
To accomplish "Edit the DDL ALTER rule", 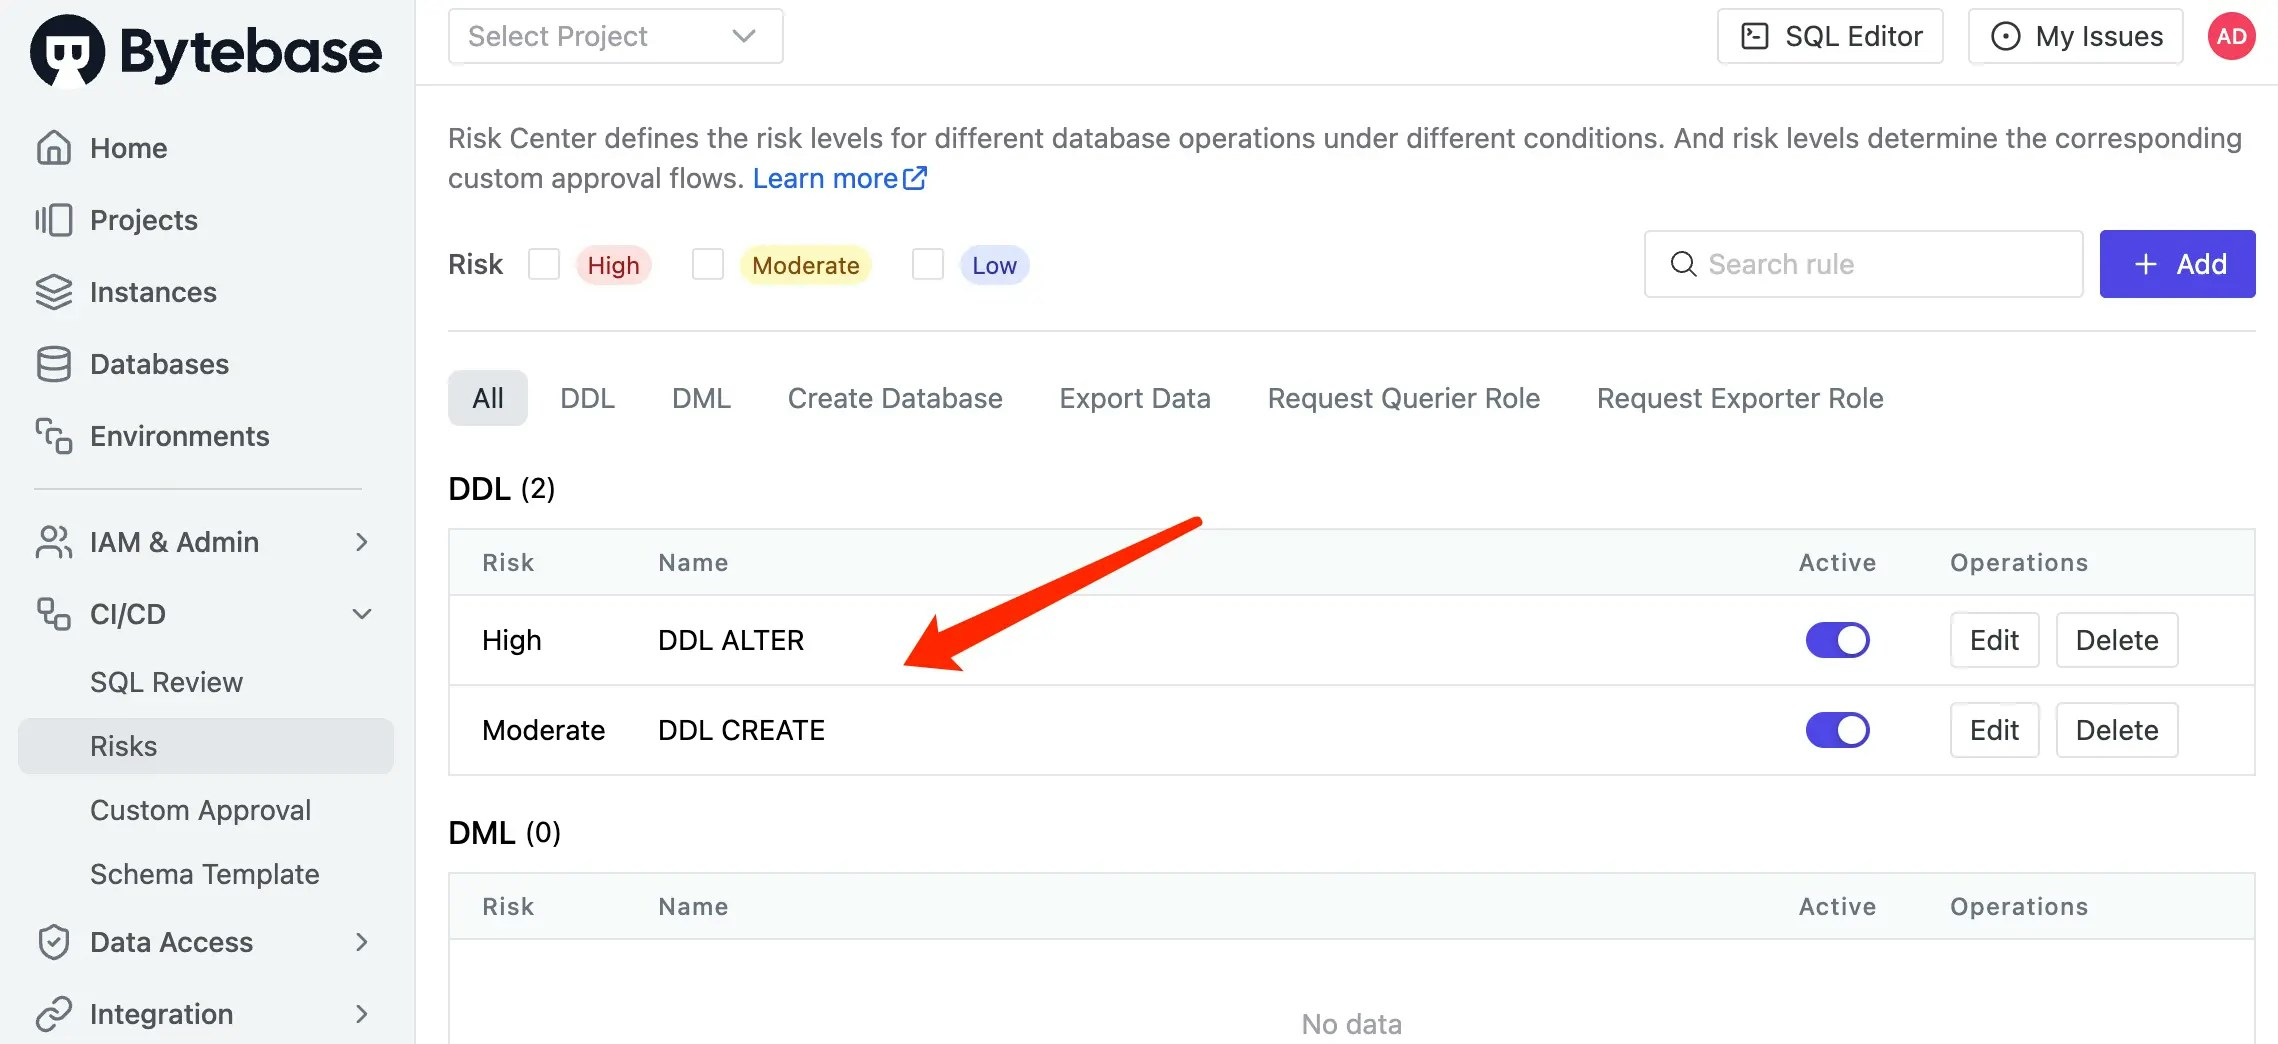I will coord(1994,640).
